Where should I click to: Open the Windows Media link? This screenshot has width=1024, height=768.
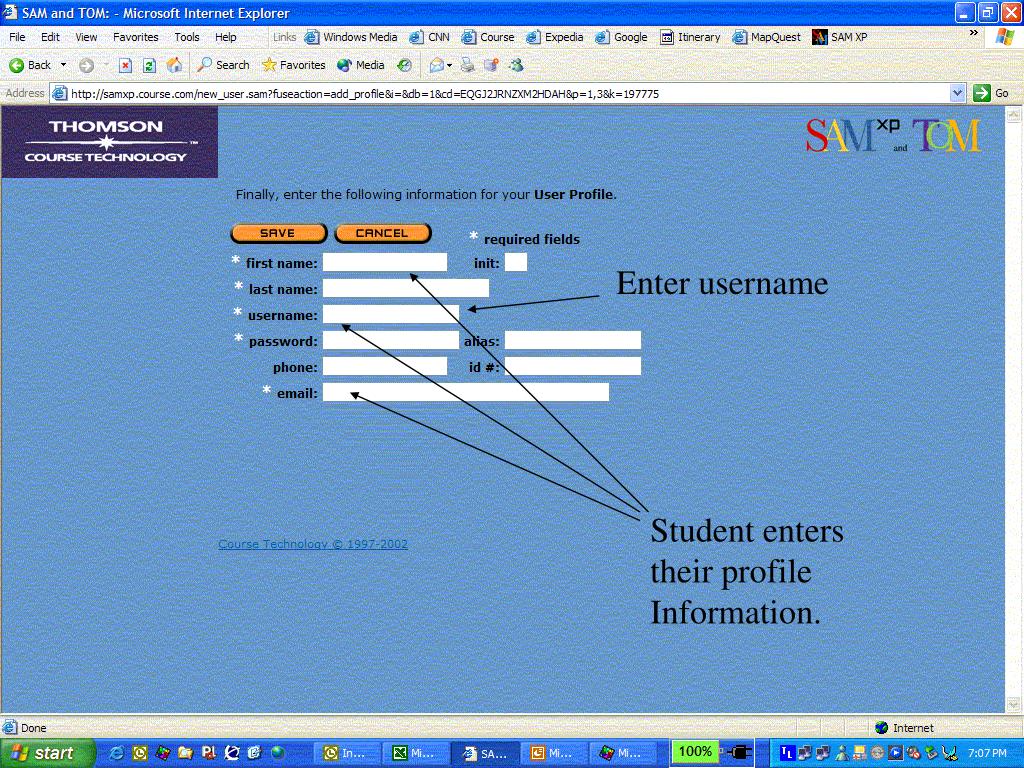pyautogui.click(x=351, y=37)
